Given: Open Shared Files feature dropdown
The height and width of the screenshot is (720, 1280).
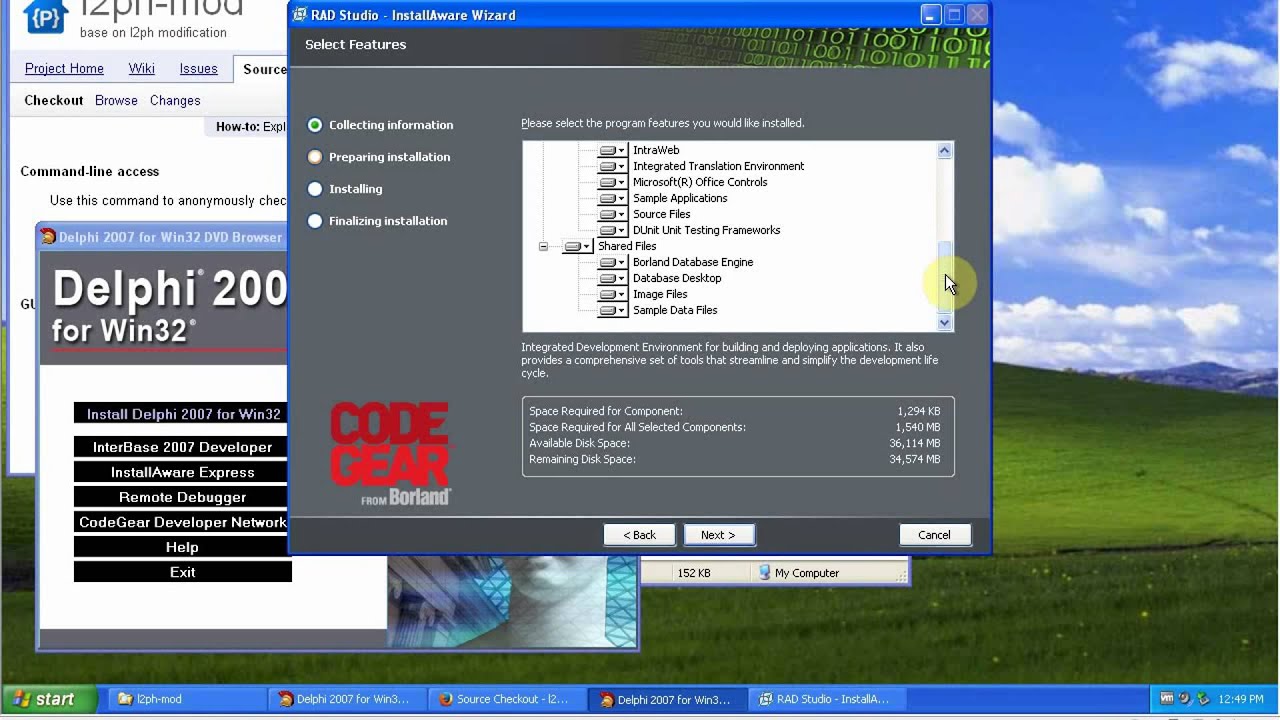Looking at the screenshot, I should click(577, 246).
